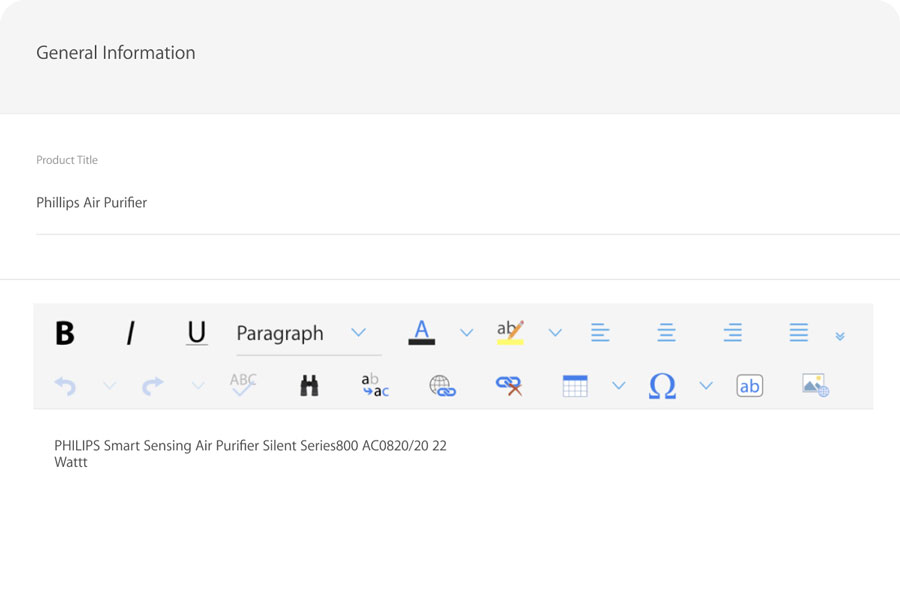Screen dimensions: 900x600
Task: Click the Product Title input field
Action: coord(468,203)
